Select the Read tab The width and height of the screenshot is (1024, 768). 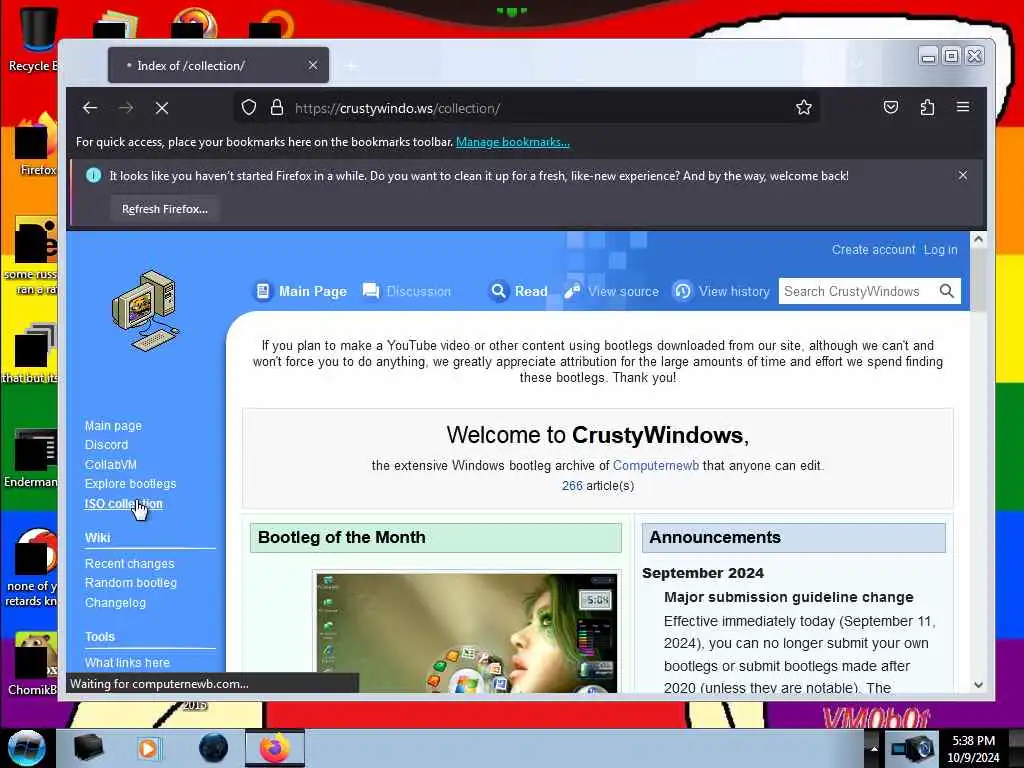[x=519, y=291]
